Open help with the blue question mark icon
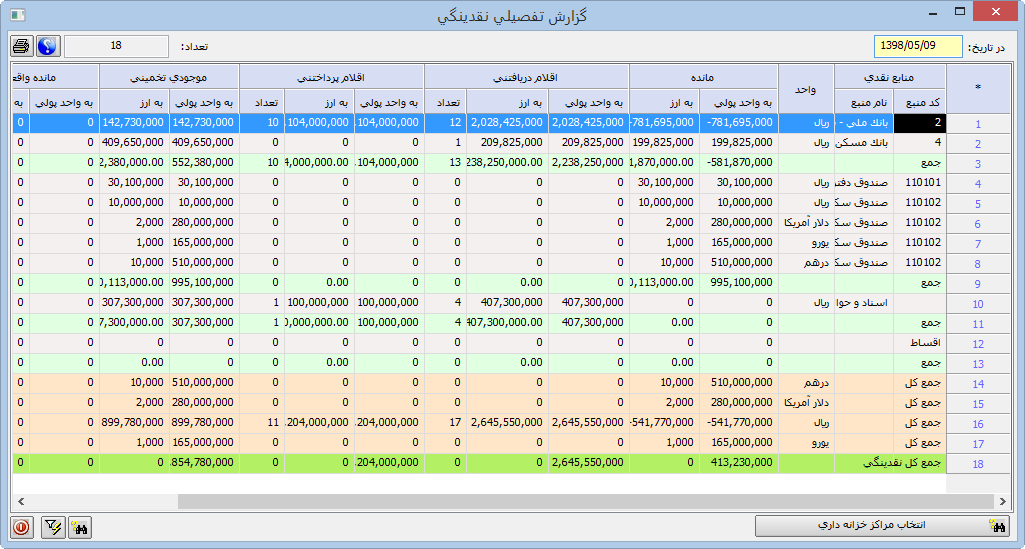The width and height of the screenshot is (1025, 549). tap(47, 47)
